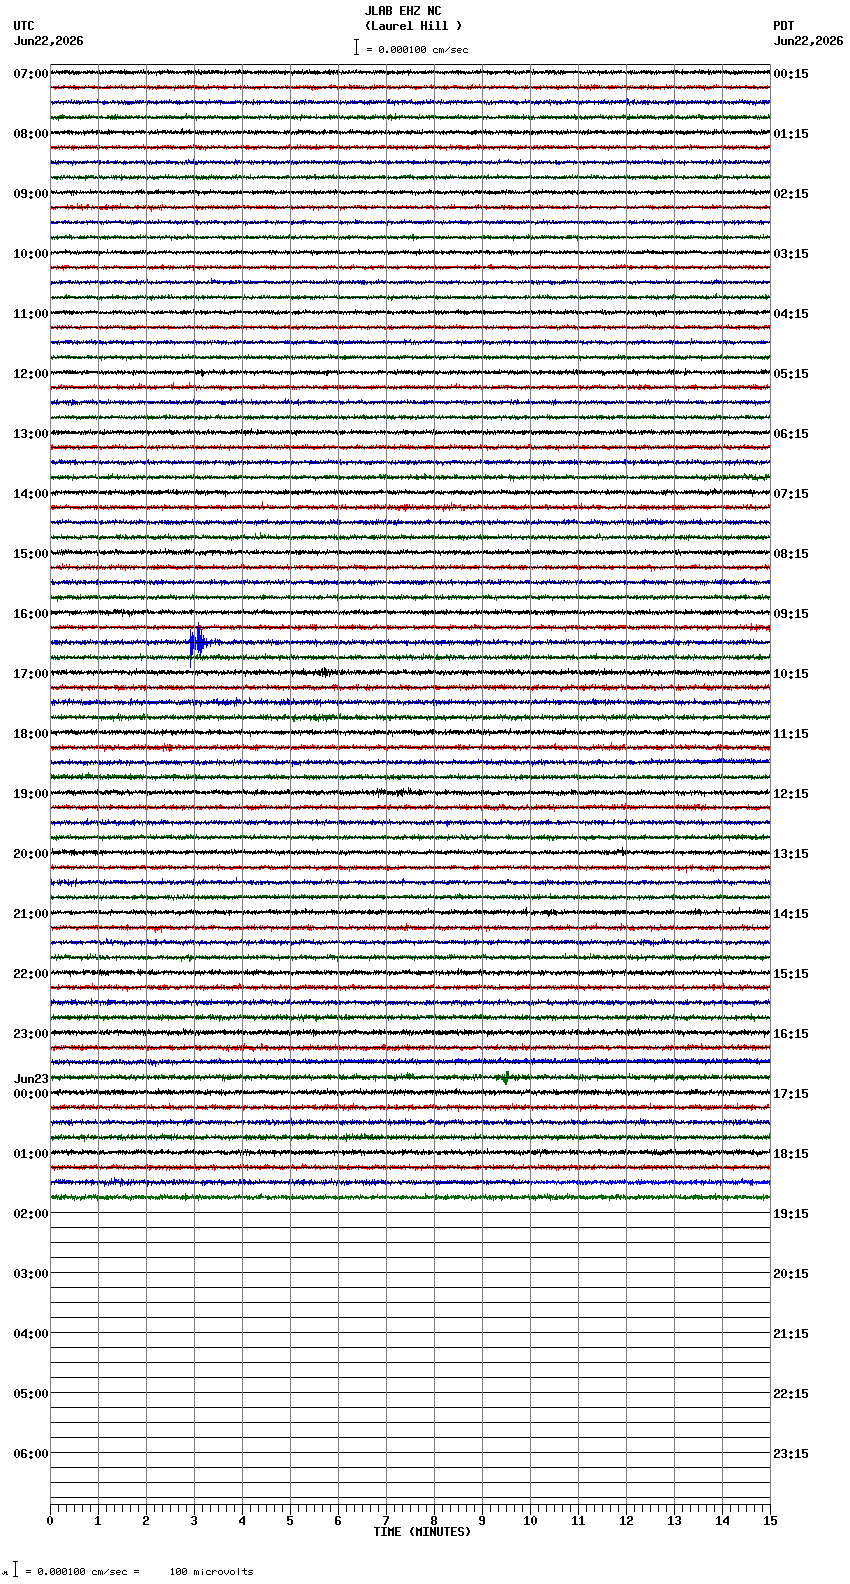Click the '16:00' UTC time label
This screenshot has width=850, height=1584.
(31, 614)
